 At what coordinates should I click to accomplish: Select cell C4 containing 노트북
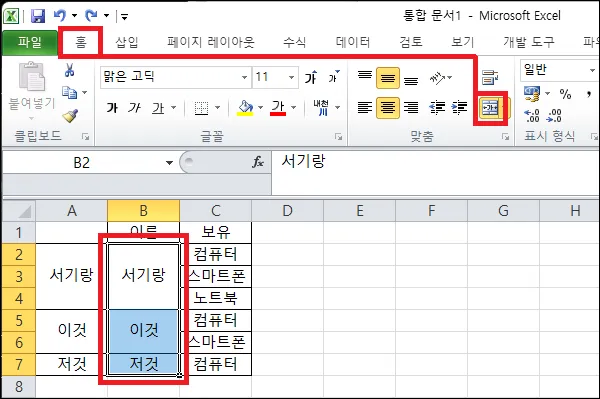(216, 298)
